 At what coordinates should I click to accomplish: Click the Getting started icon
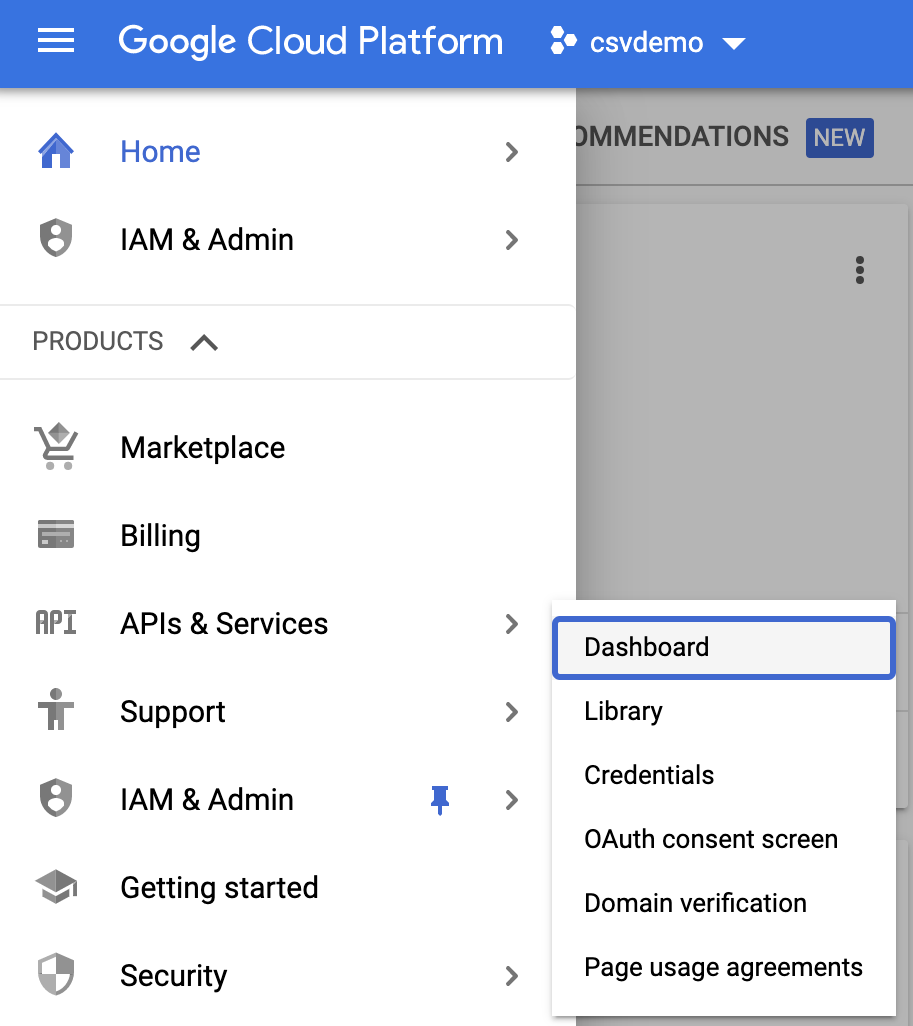[57, 887]
